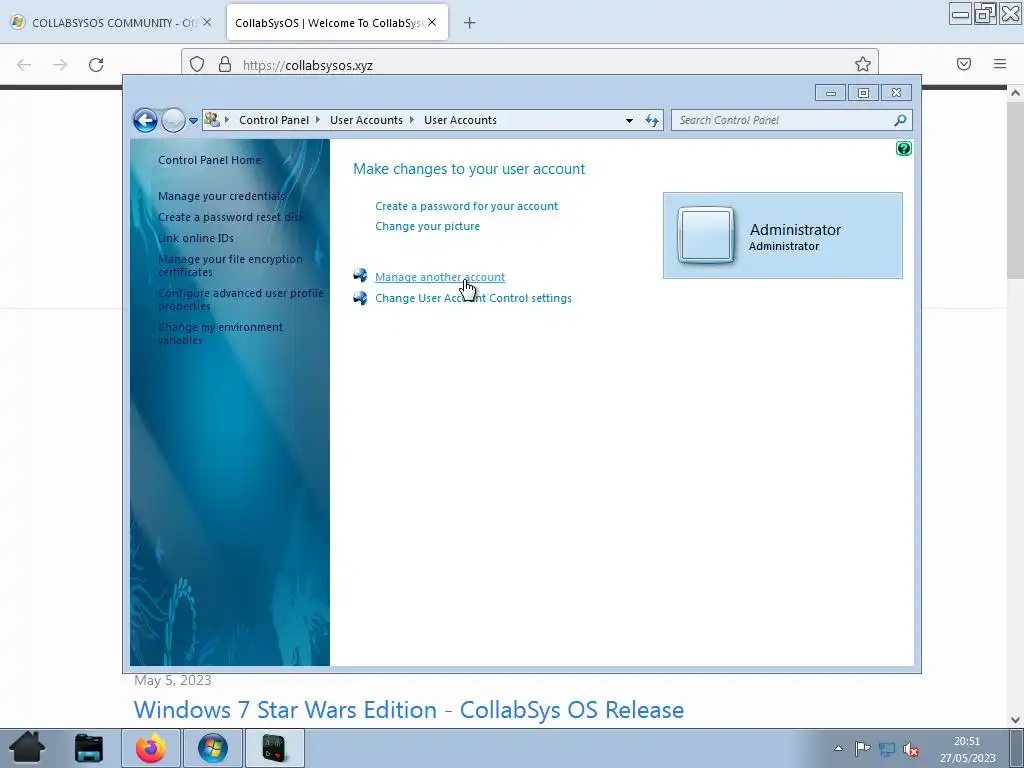Screen dimensions: 1024x768
Task: Open the Pocket save icon
Action: click(x=964, y=64)
